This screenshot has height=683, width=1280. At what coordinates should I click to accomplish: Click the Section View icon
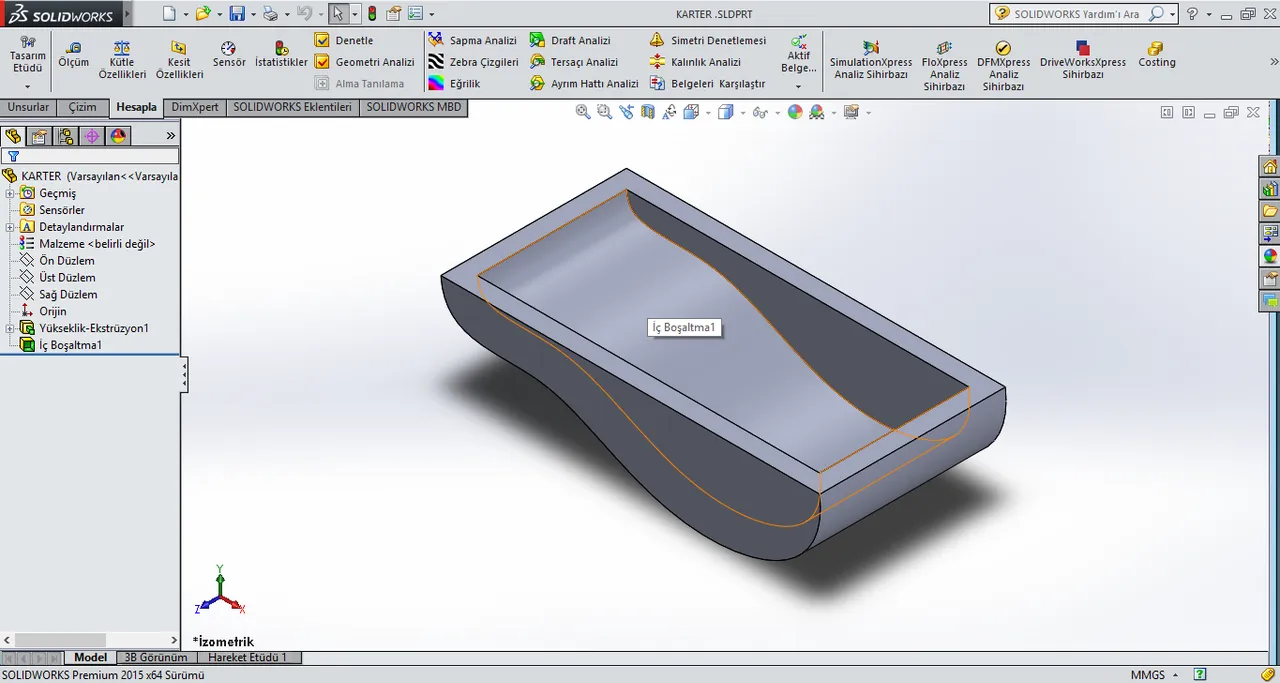click(x=648, y=112)
